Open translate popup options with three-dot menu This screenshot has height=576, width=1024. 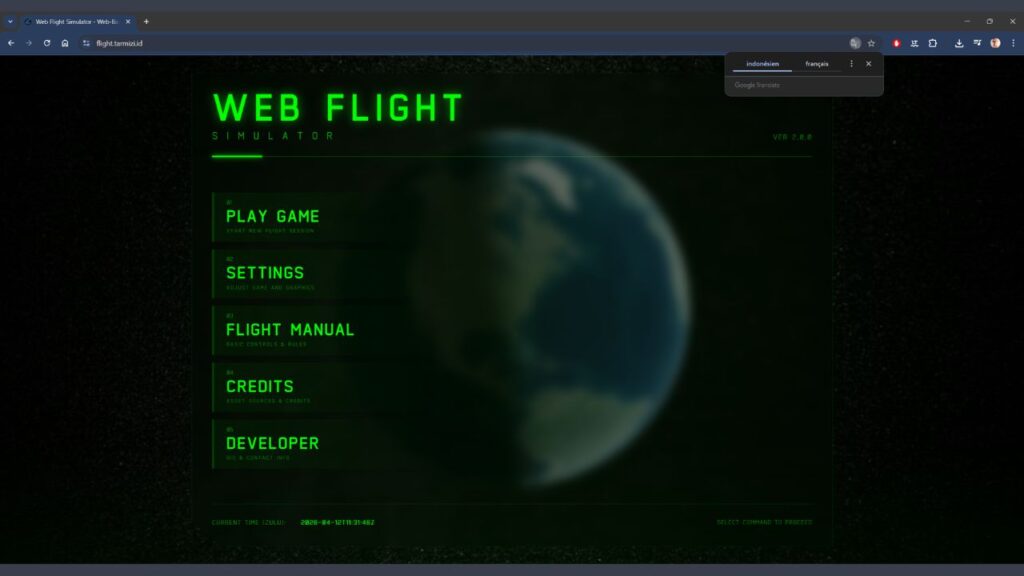tap(851, 63)
